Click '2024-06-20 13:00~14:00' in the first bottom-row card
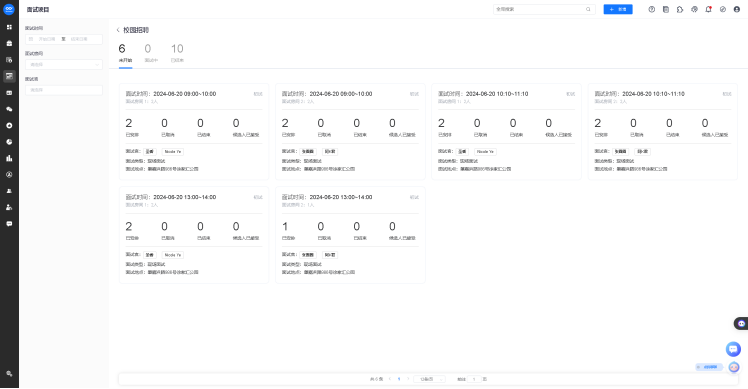 (185, 197)
